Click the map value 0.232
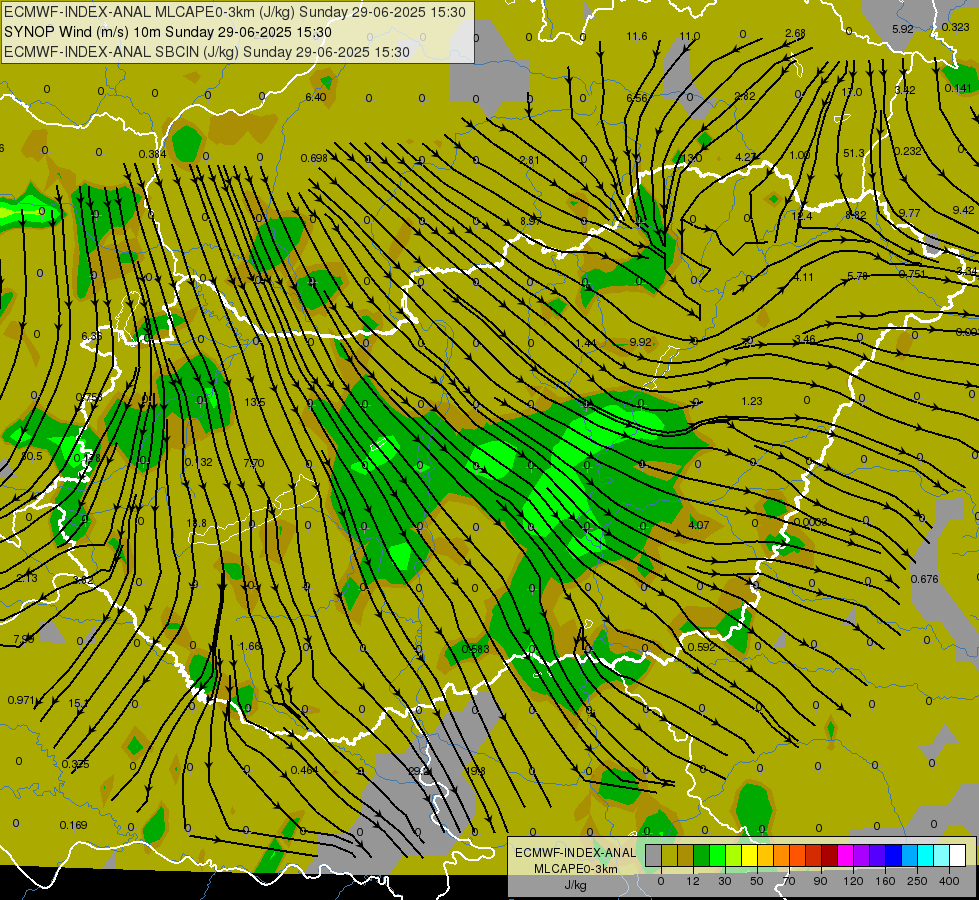Viewport: 979px width, 900px height. point(907,151)
